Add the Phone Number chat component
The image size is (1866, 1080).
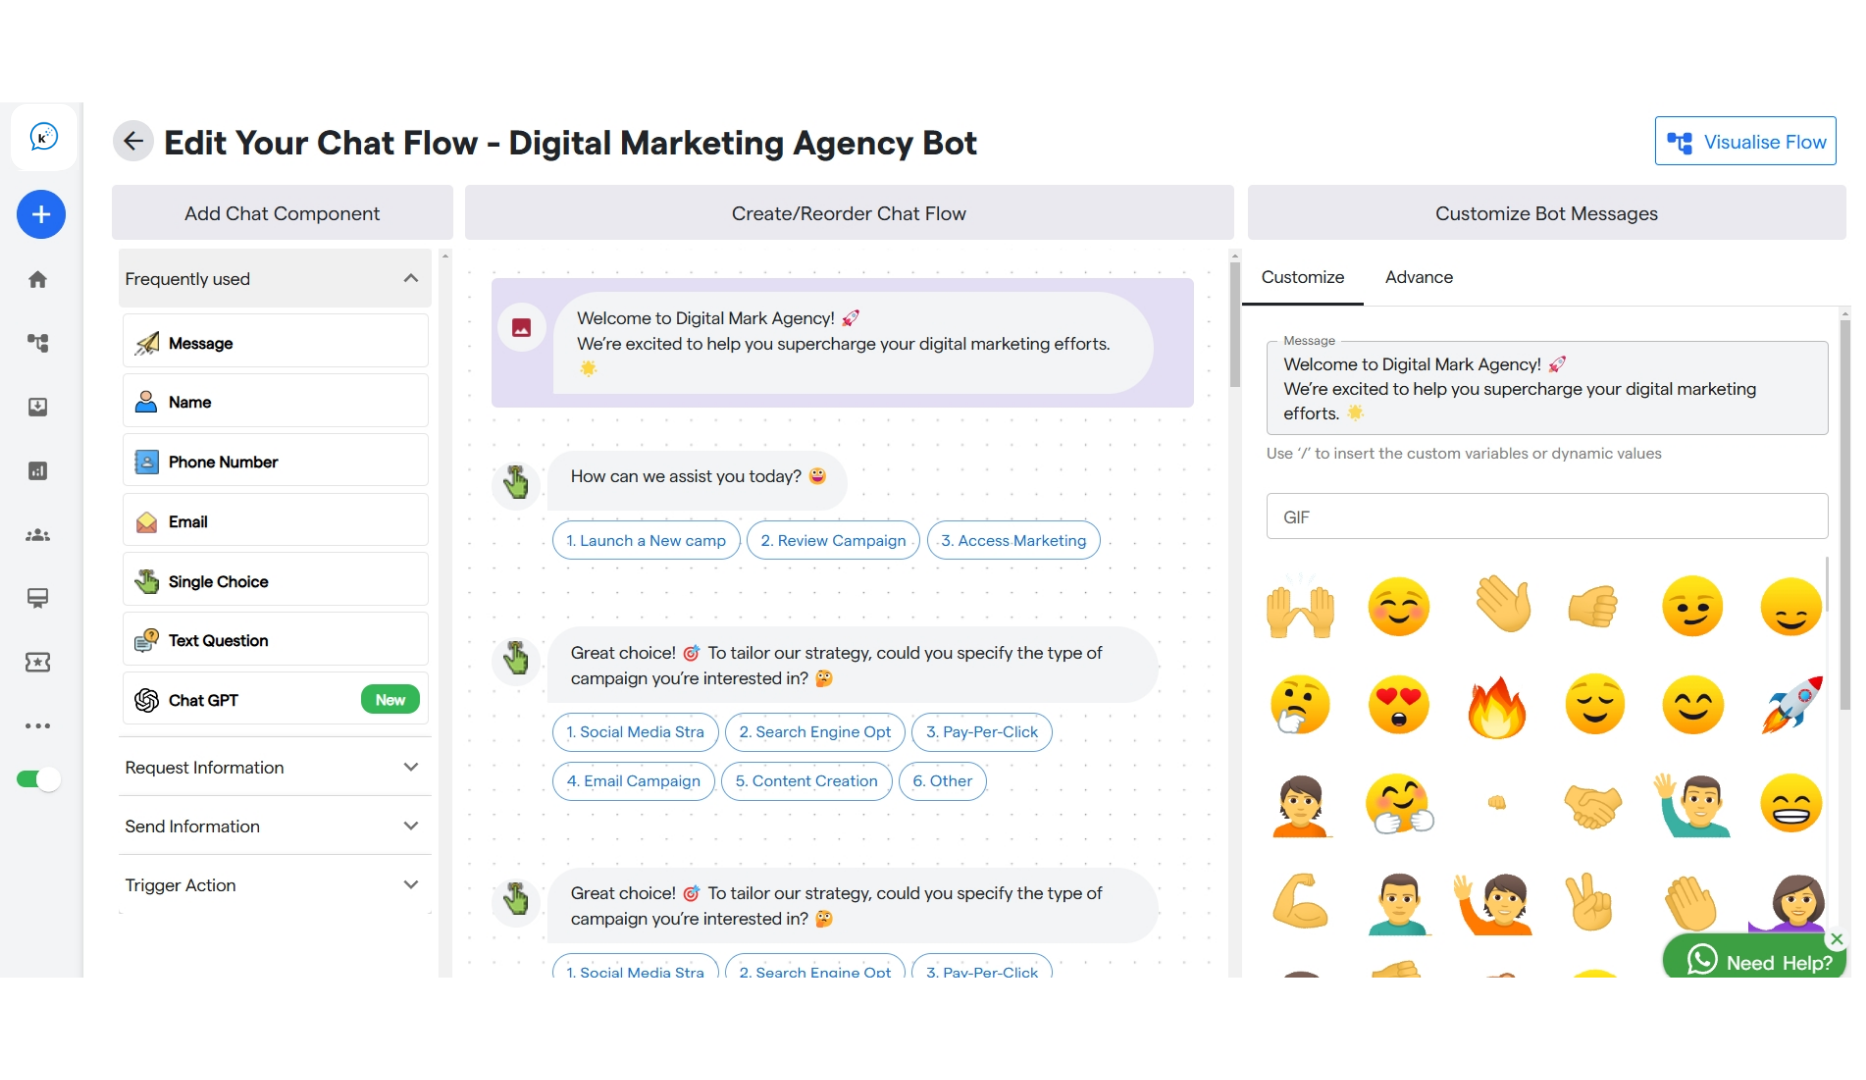click(276, 461)
